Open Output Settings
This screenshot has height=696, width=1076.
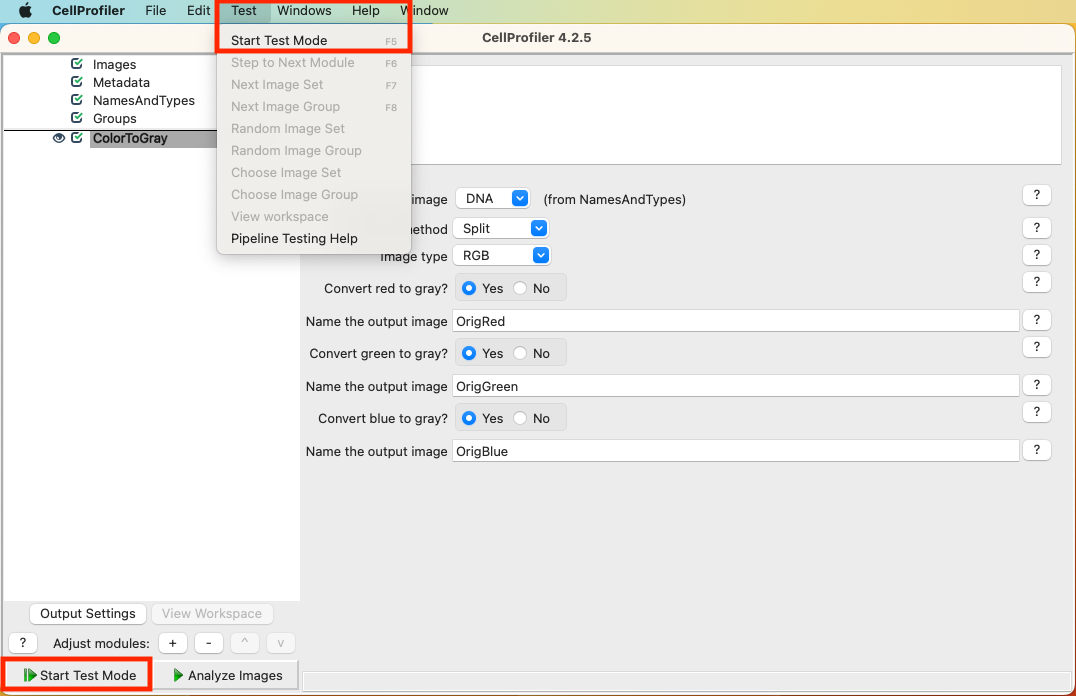pos(87,613)
